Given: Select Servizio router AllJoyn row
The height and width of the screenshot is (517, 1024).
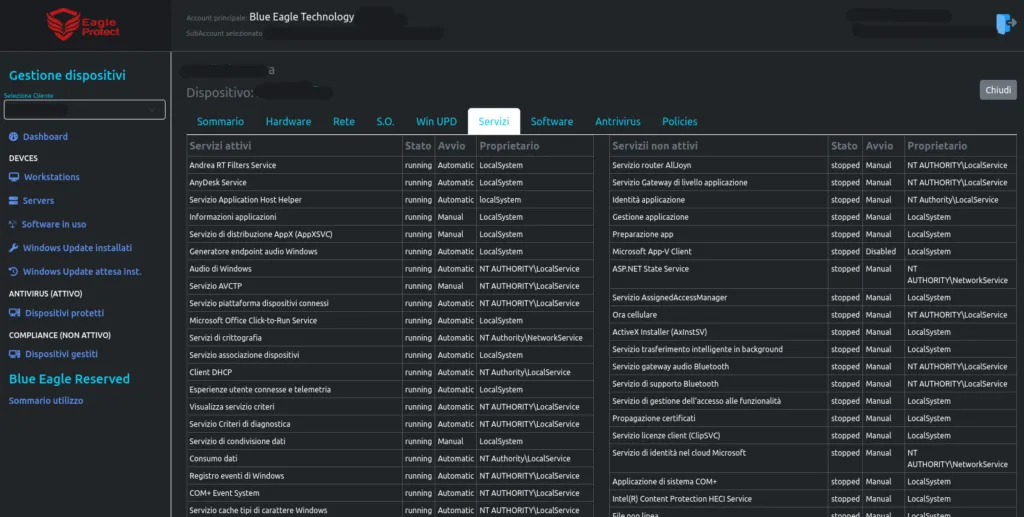Looking at the screenshot, I should pyautogui.click(x=813, y=165).
